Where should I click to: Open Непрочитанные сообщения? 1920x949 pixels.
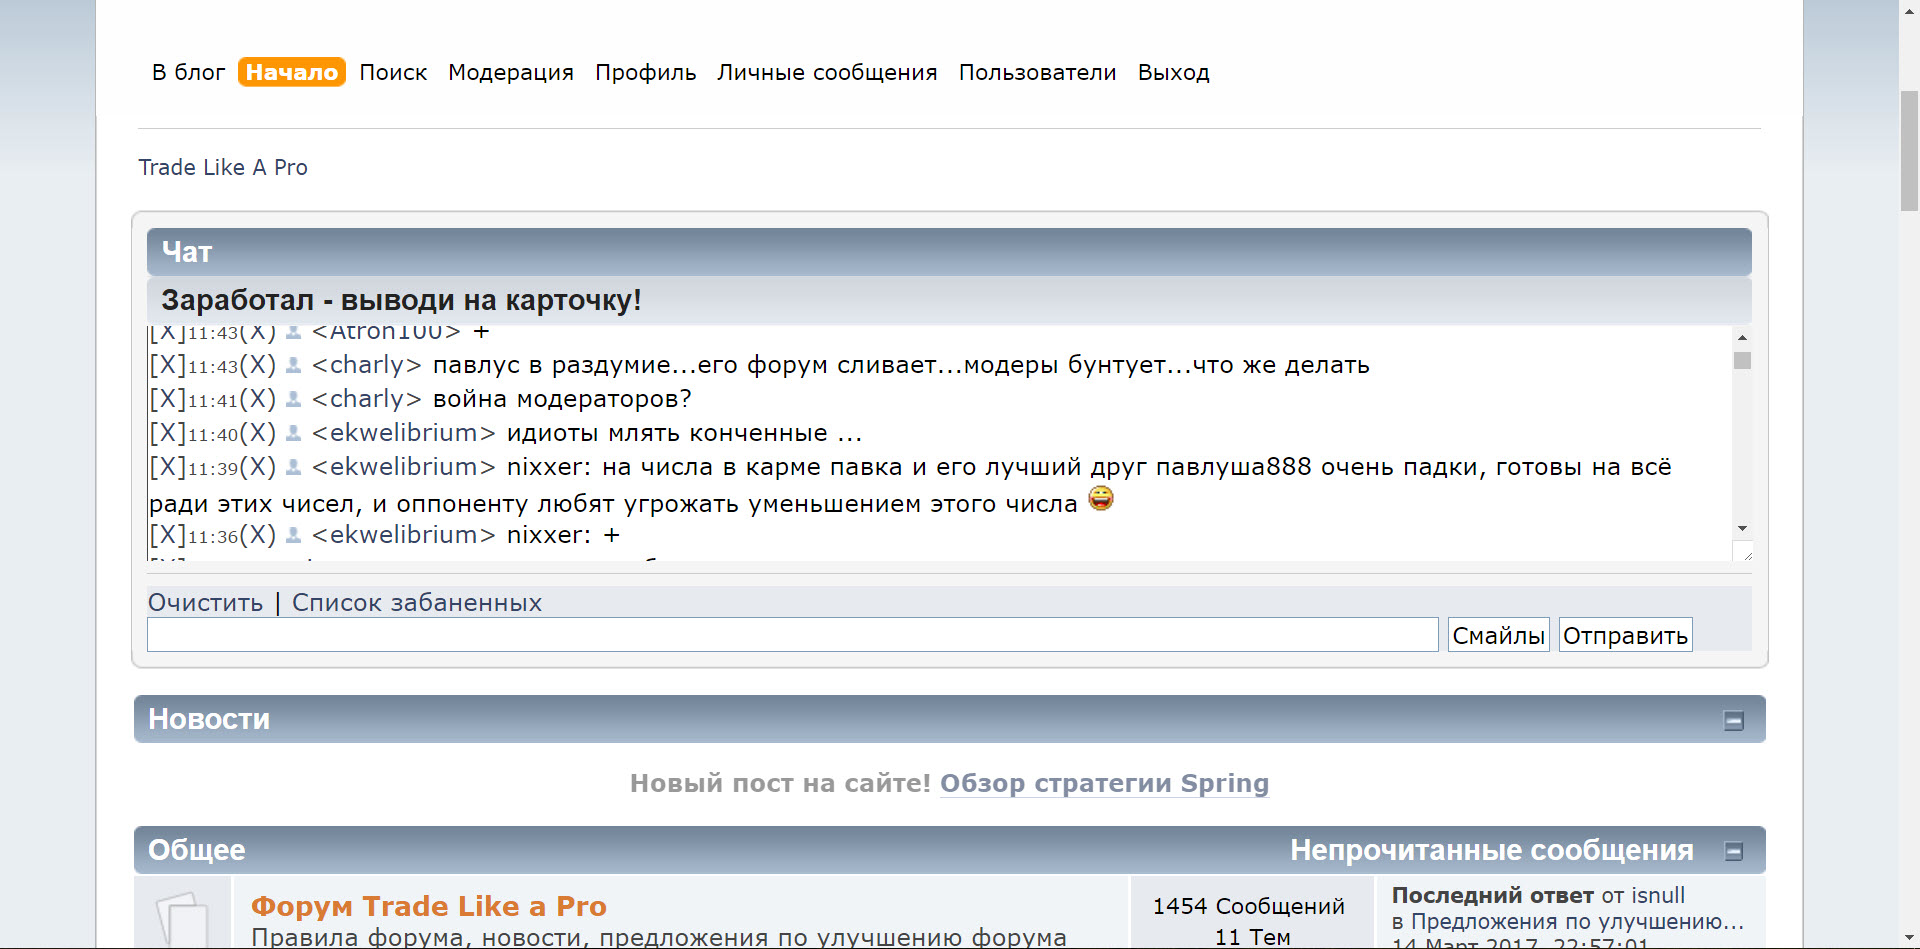click(1492, 850)
